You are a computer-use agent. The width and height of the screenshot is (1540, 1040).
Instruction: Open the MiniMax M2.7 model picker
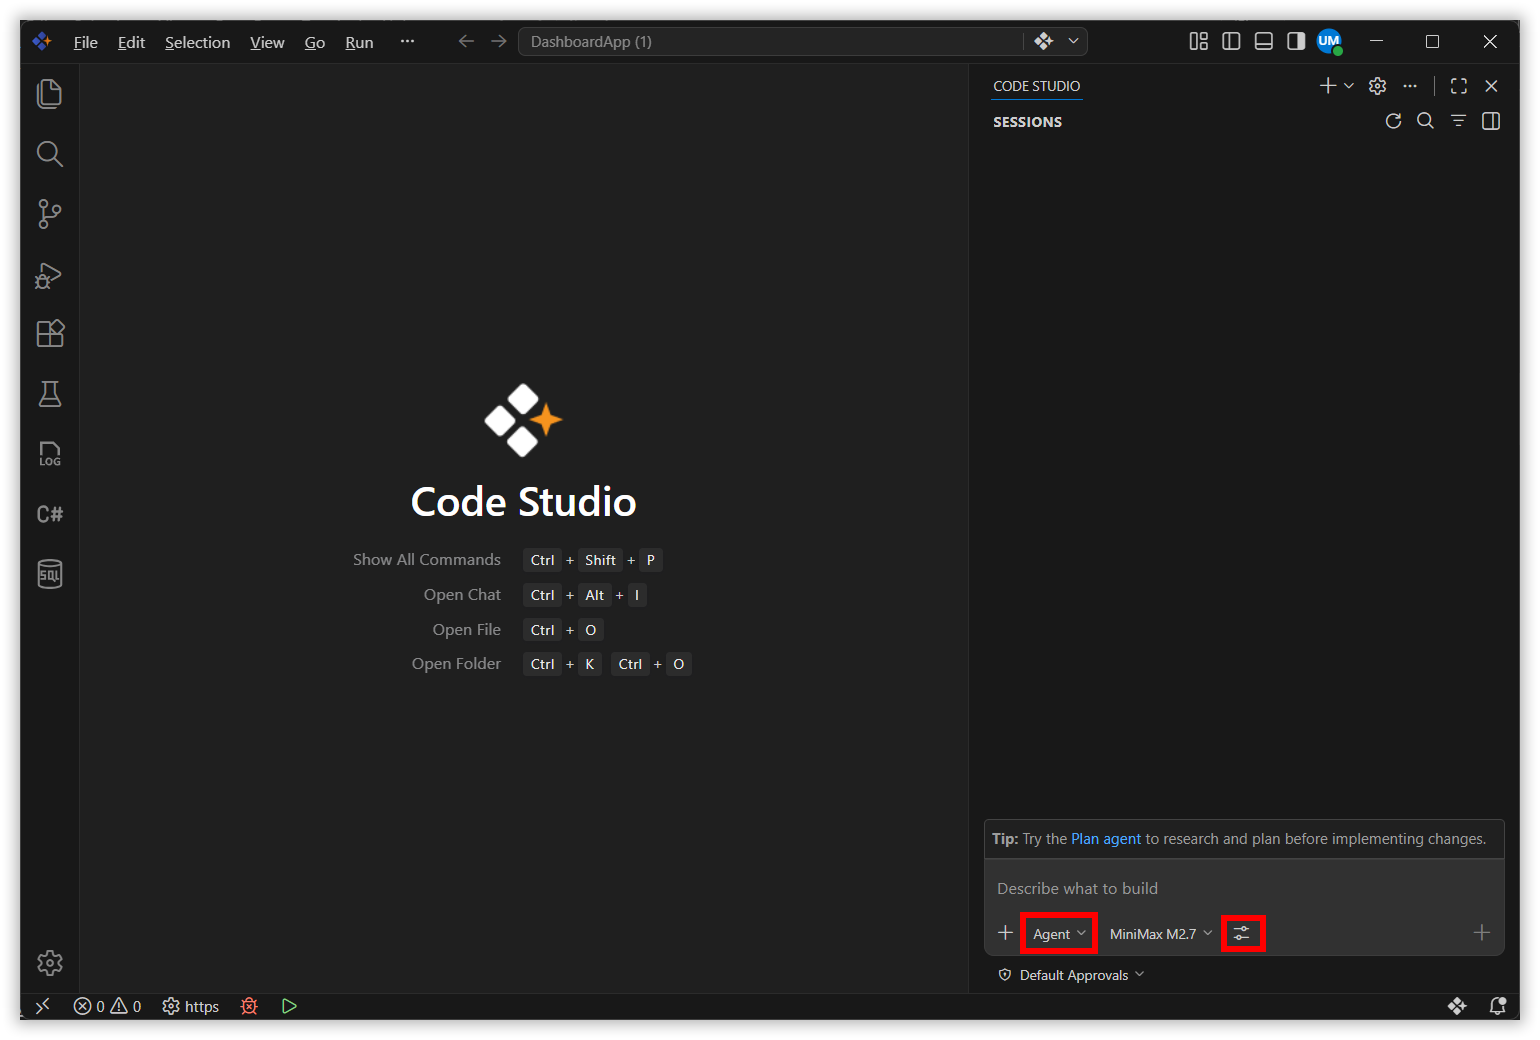(x=1160, y=934)
